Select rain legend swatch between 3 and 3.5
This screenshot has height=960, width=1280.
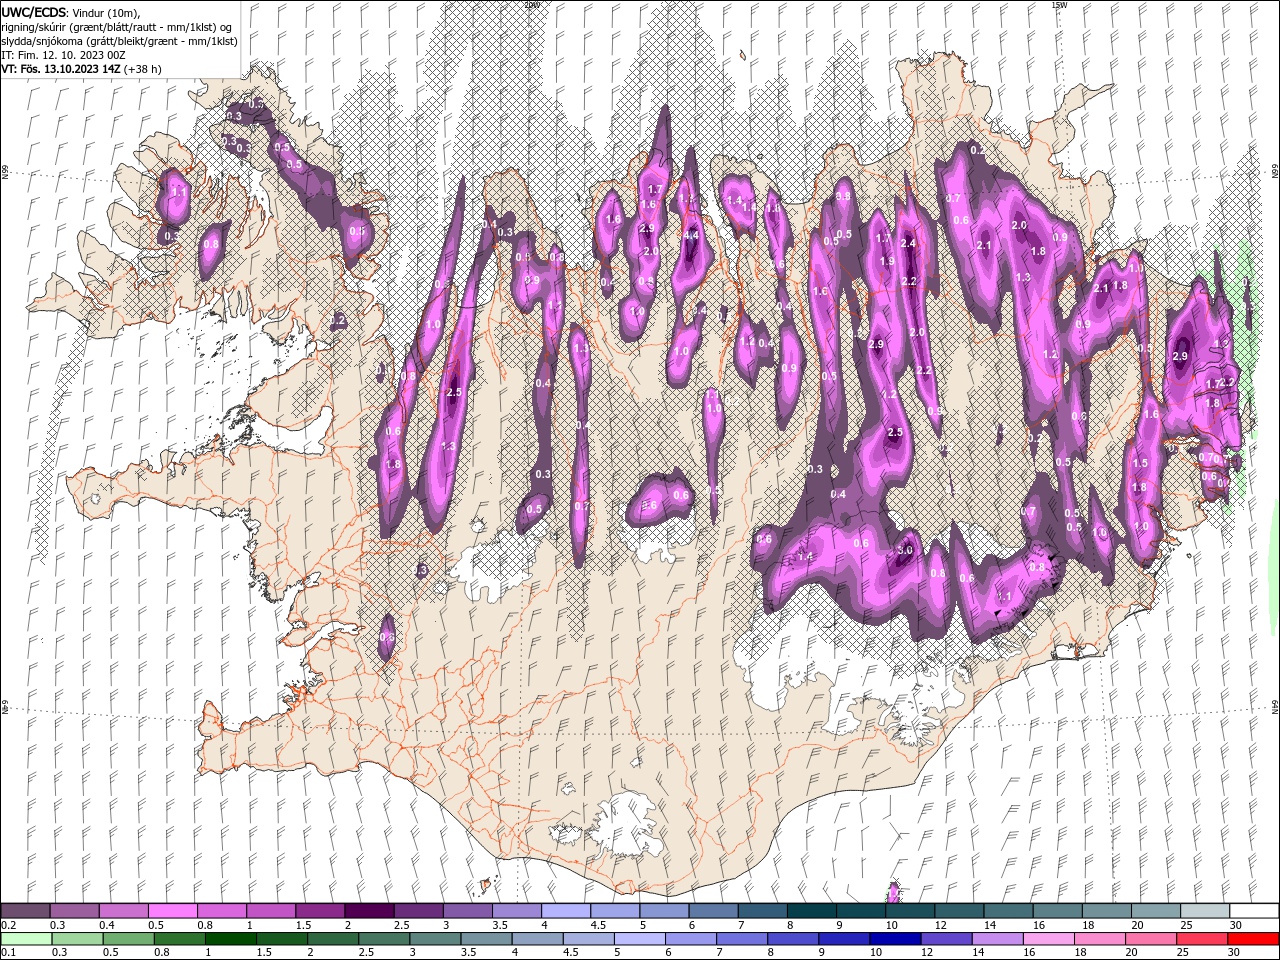point(435,939)
